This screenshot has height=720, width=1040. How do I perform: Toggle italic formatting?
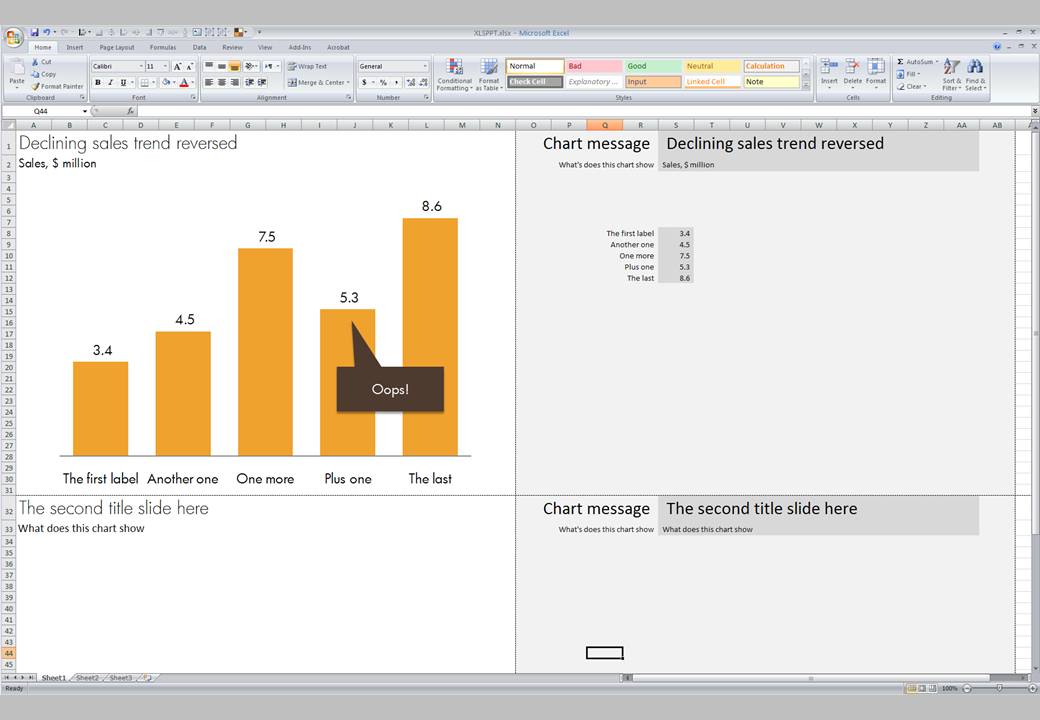(x=110, y=82)
